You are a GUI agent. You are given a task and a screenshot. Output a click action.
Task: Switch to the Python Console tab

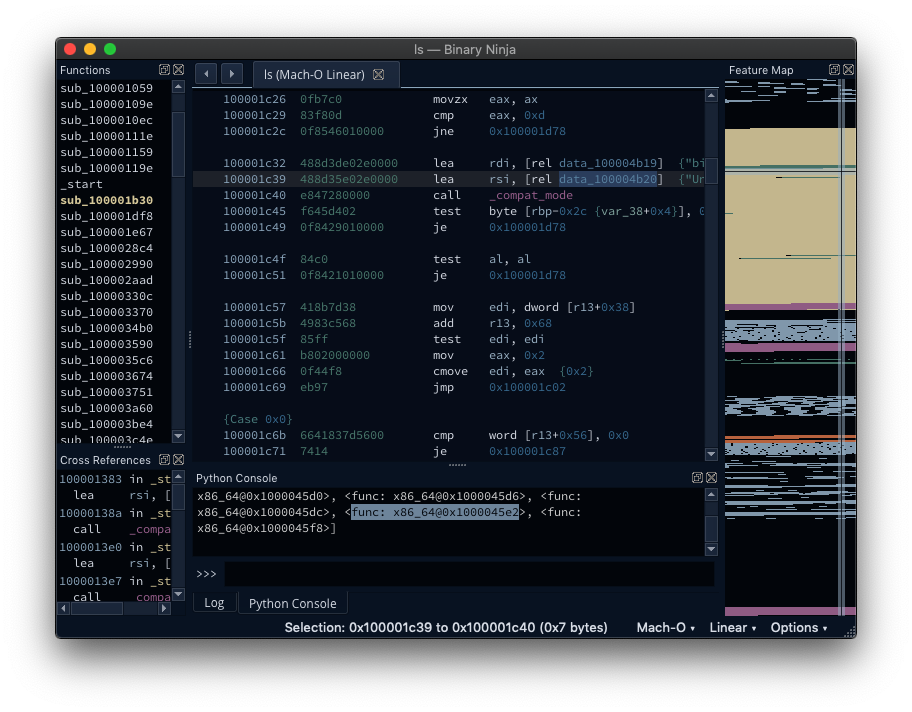293,603
